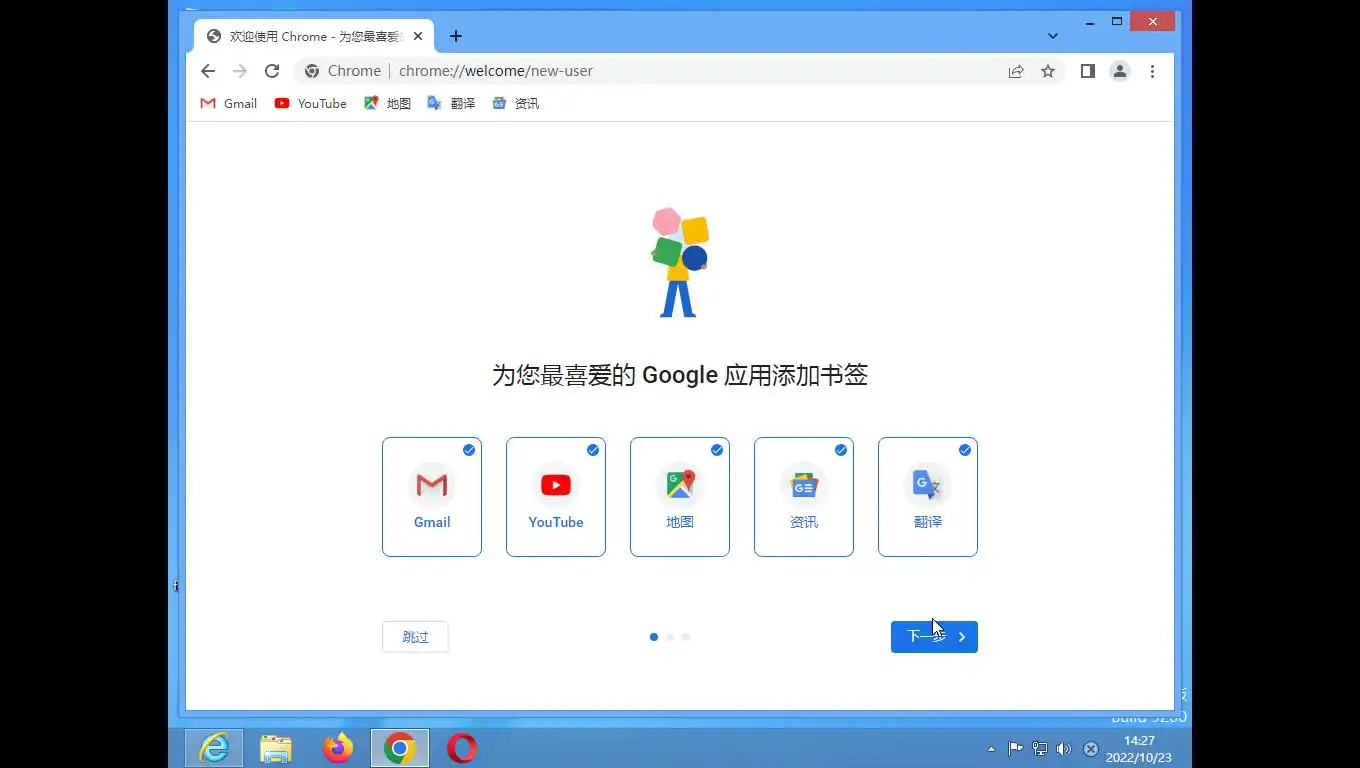Viewport: 1360px width, 768px height.
Task: Show hidden tray icons arrow
Action: 991,749
